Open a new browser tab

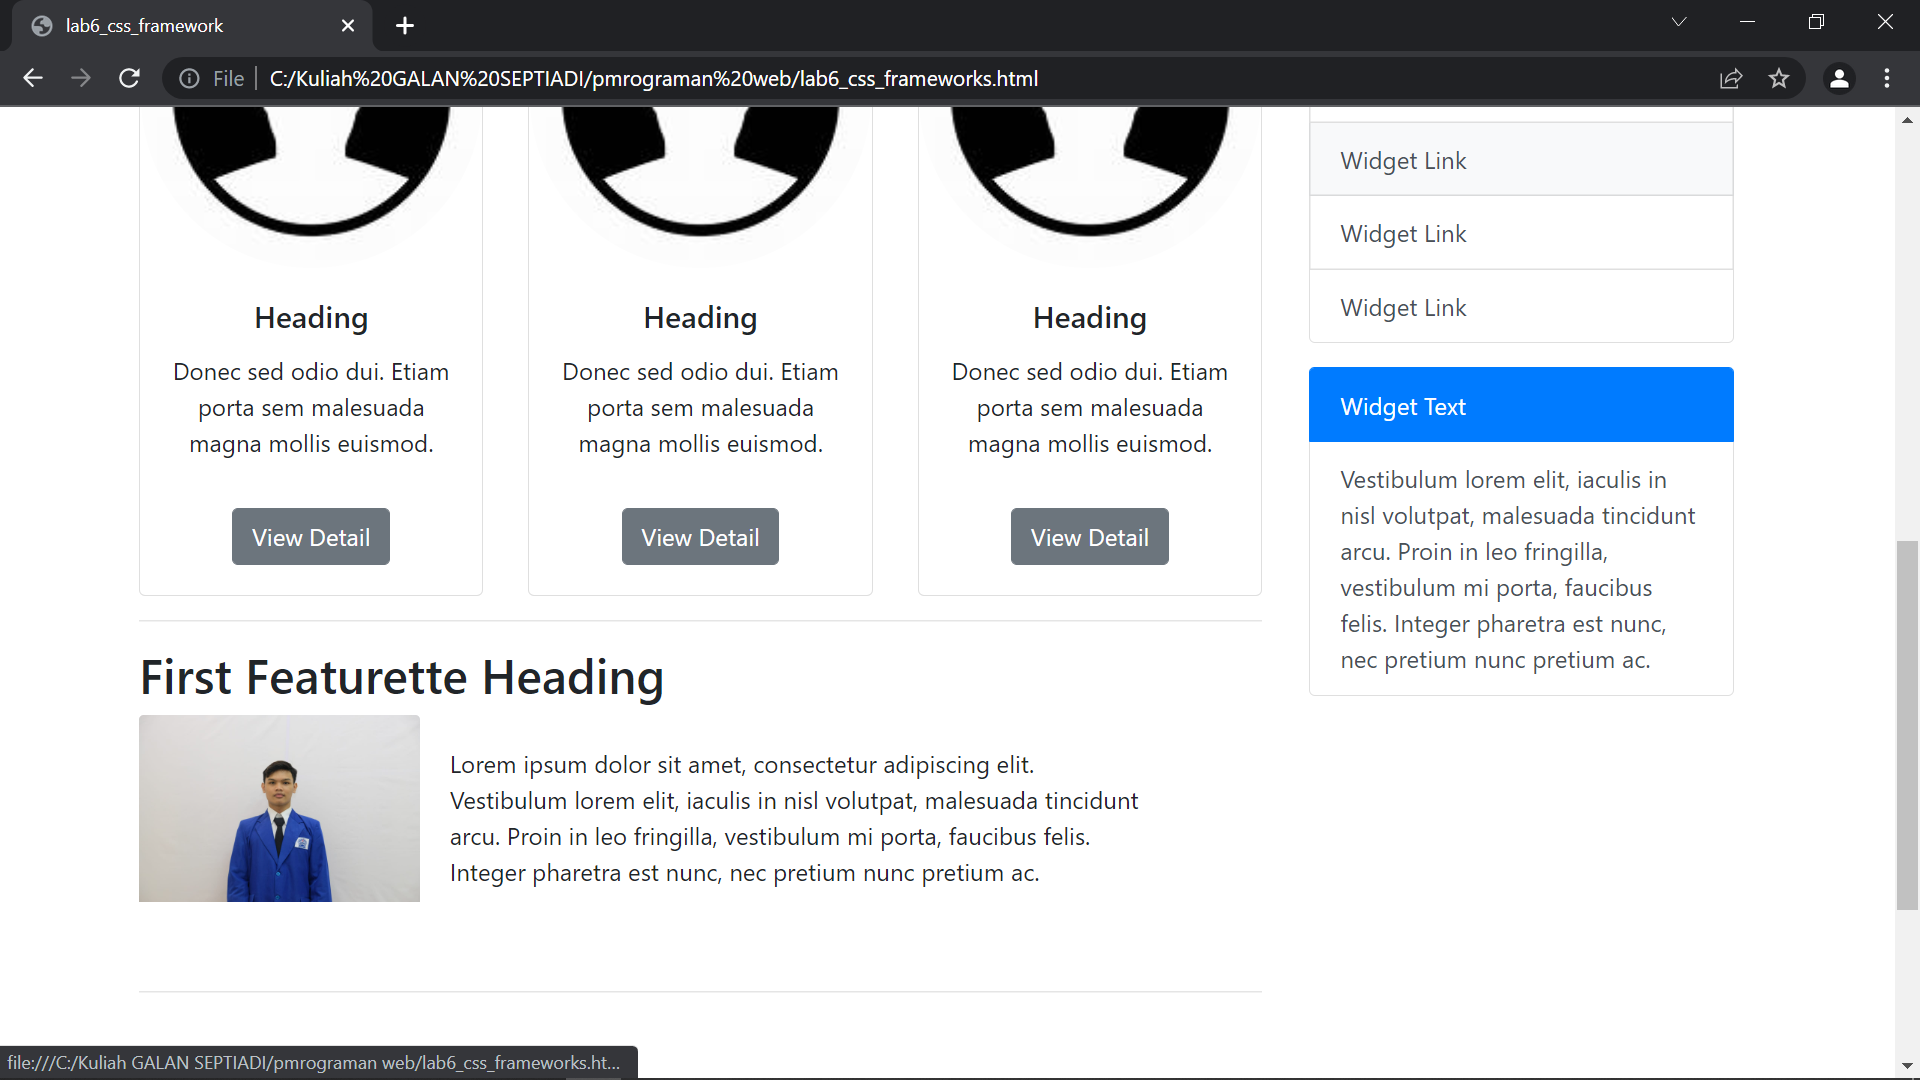coord(404,25)
